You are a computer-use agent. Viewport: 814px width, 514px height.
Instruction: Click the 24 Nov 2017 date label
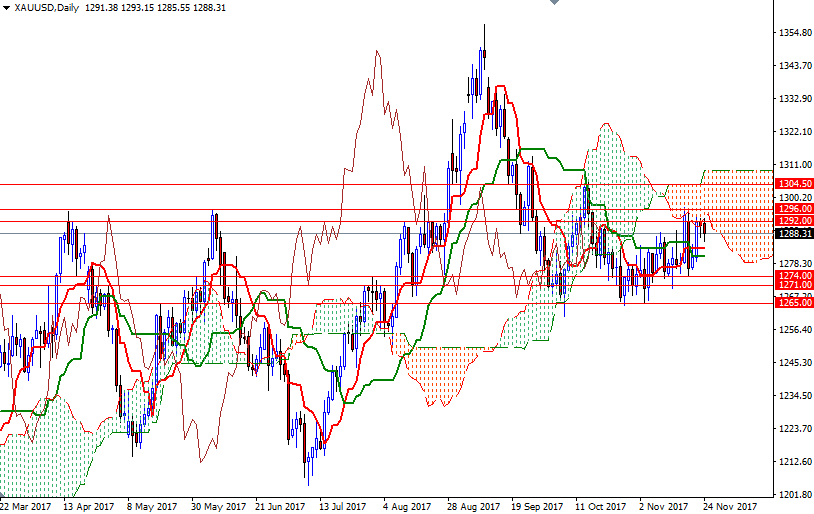(x=728, y=506)
